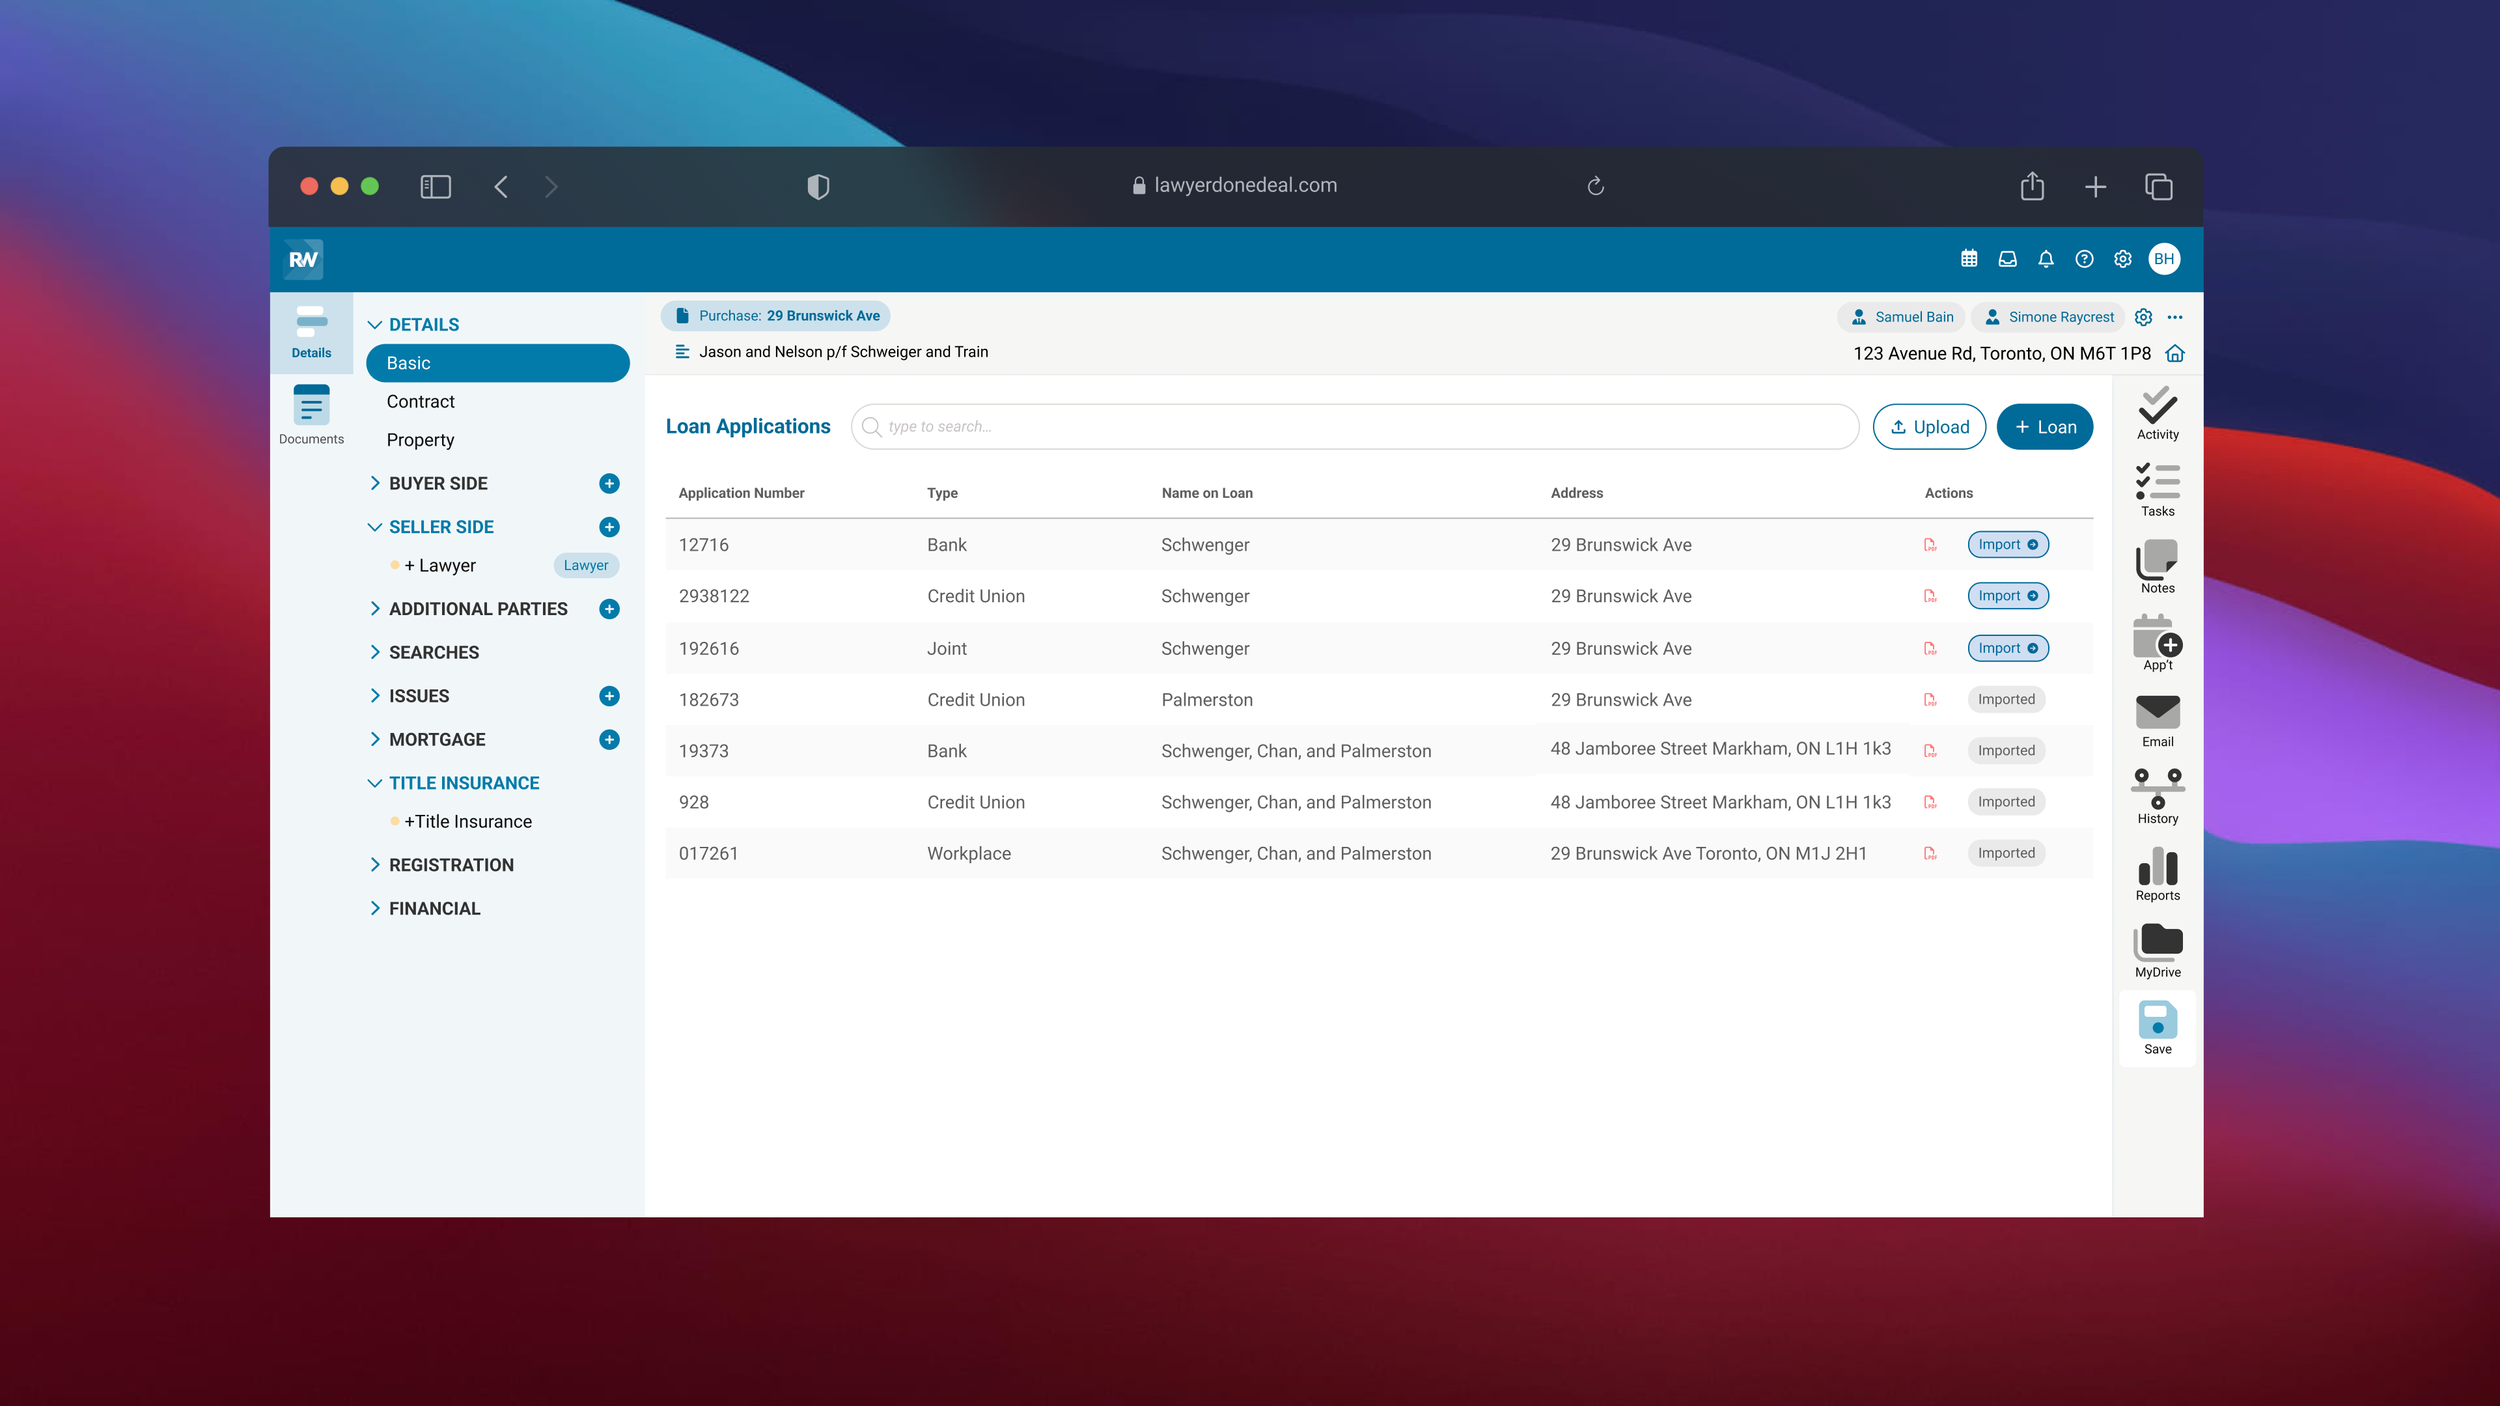
Task: Open the Notes panel icon
Action: (x=2157, y=566)
